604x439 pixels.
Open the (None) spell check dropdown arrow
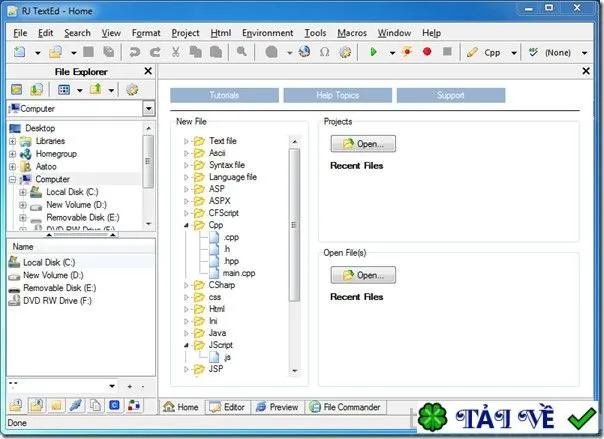(x=584, y=53)
